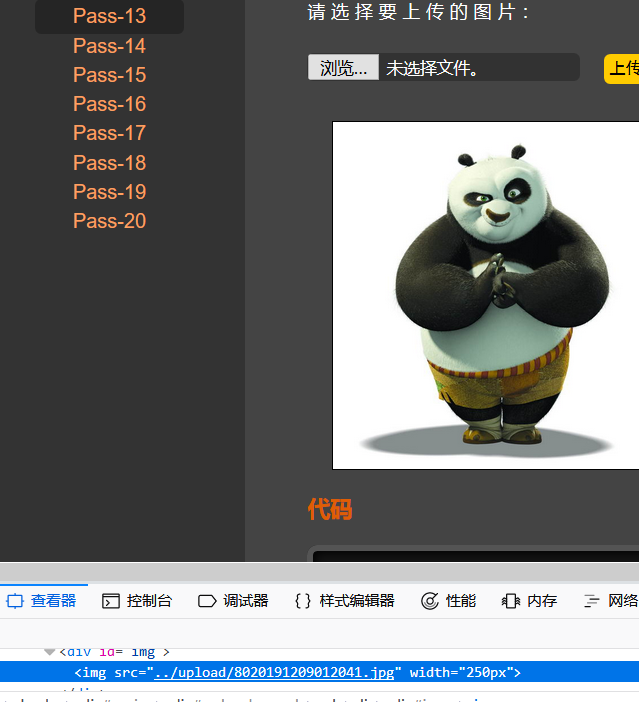This screenshot has width=639, height=702.
Task: Open Pass-19 level link
Action: (x=109, y=192)
